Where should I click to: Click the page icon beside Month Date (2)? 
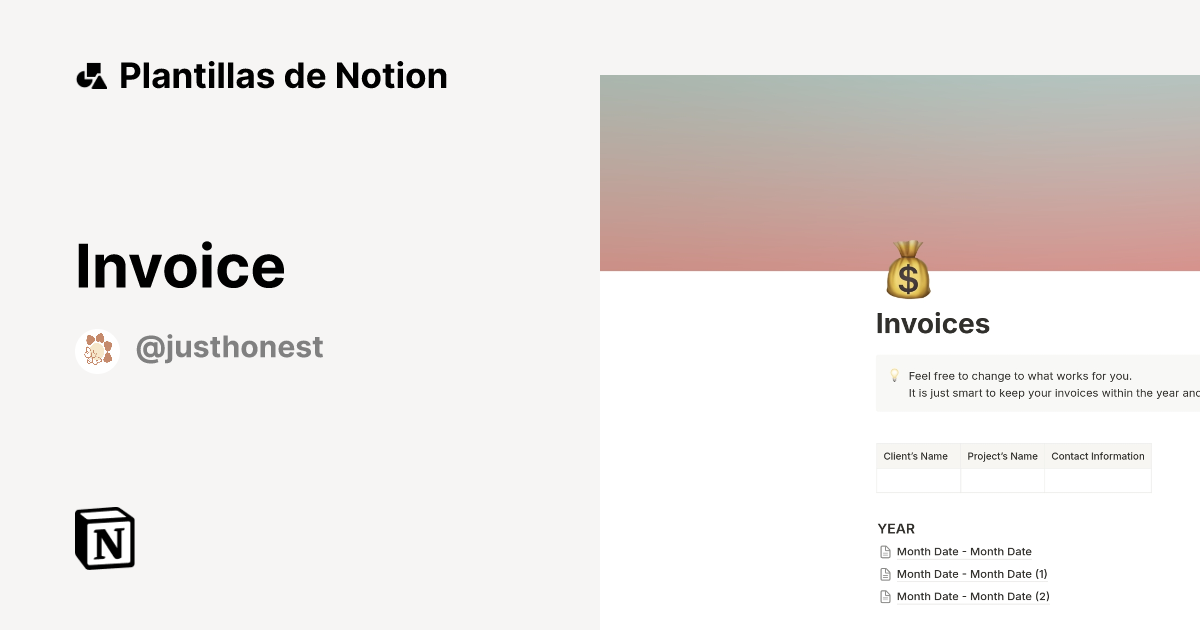click(x=885, y=596)
